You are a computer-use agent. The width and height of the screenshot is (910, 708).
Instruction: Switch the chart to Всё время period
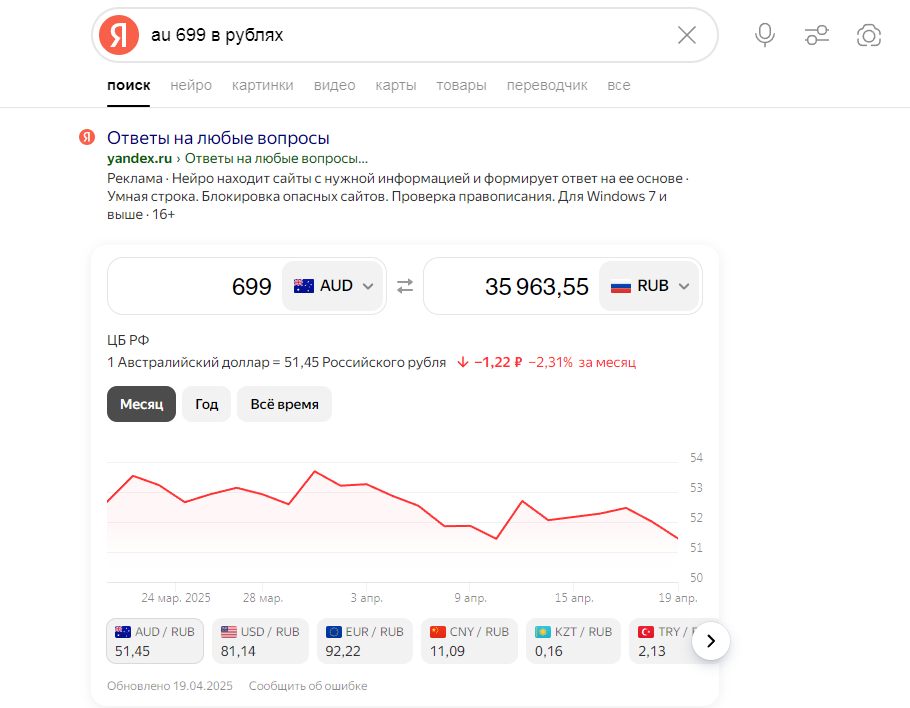[284, 404]
